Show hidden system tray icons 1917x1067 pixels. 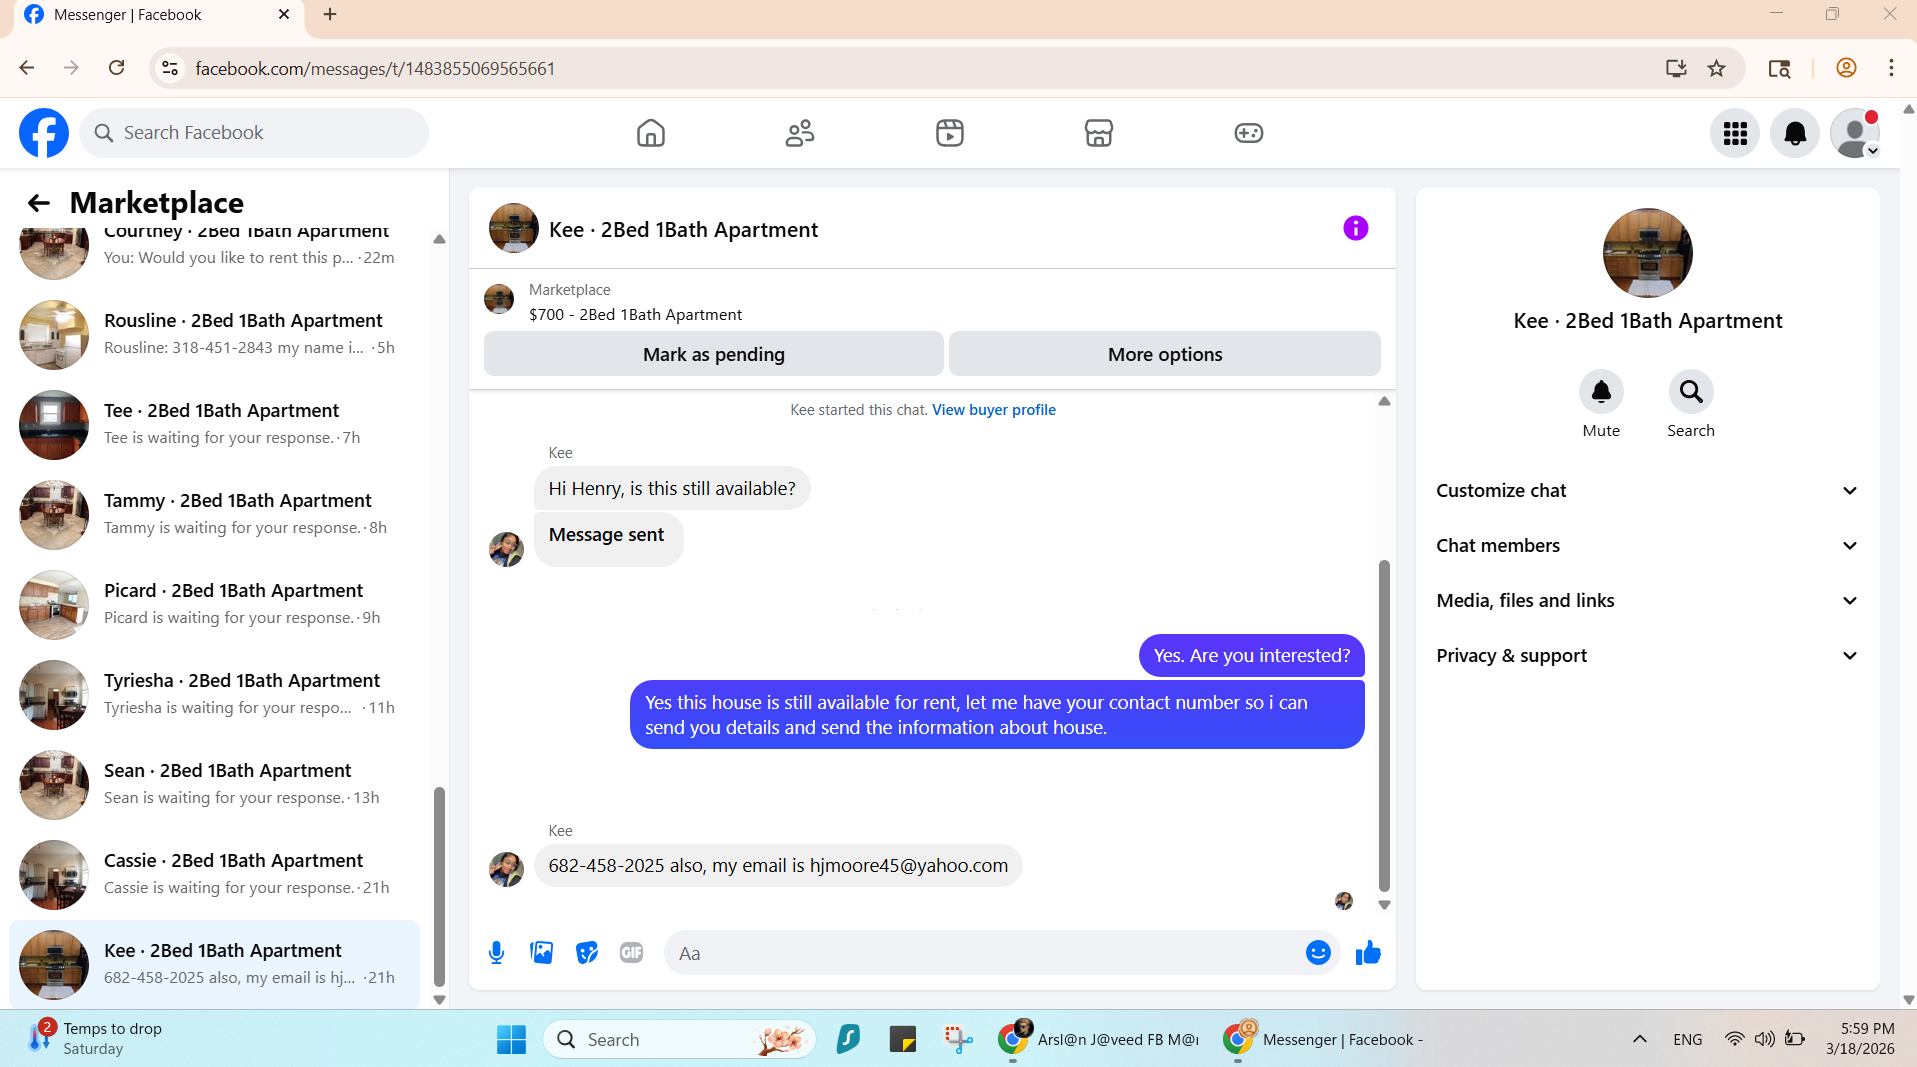point(1640,1040)
